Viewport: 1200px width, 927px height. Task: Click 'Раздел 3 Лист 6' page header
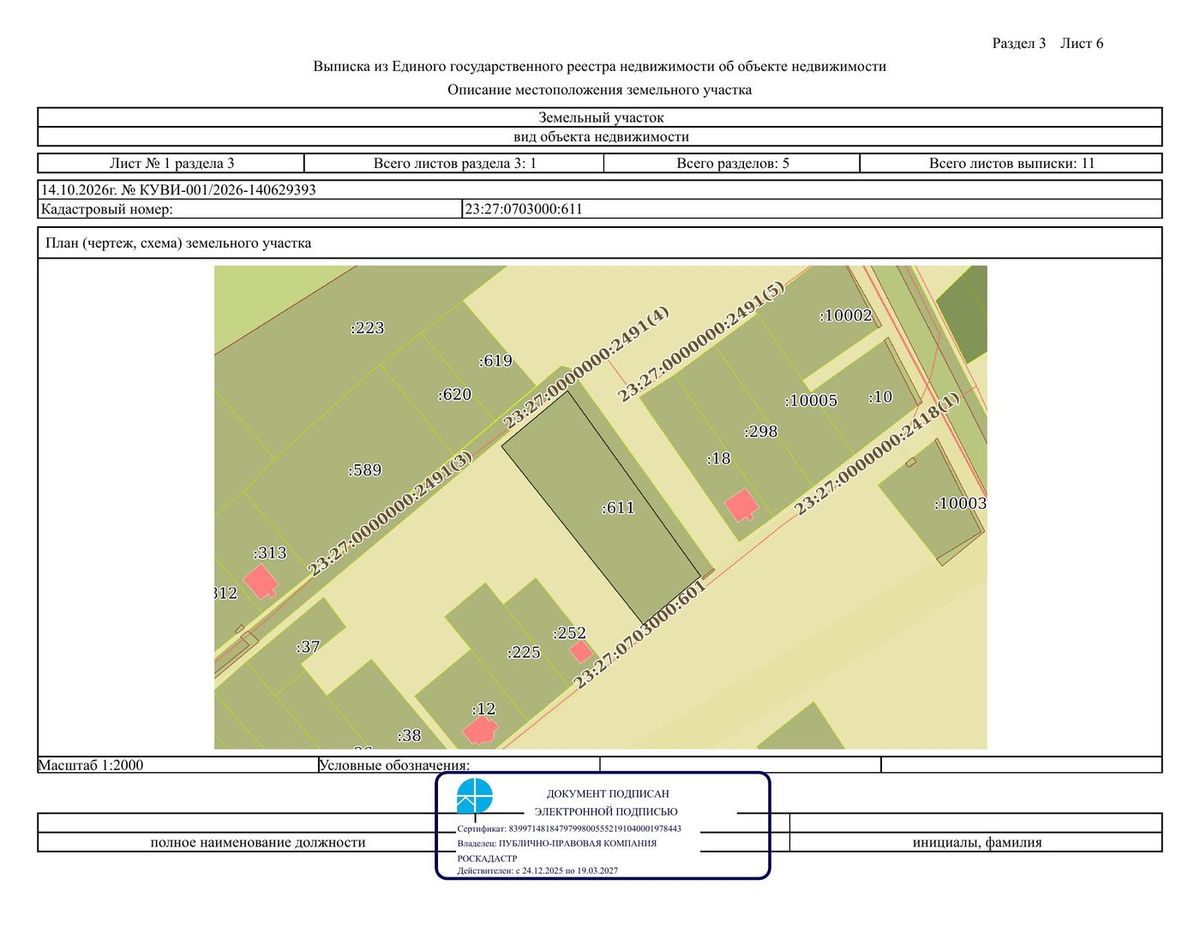[1047, 43]
